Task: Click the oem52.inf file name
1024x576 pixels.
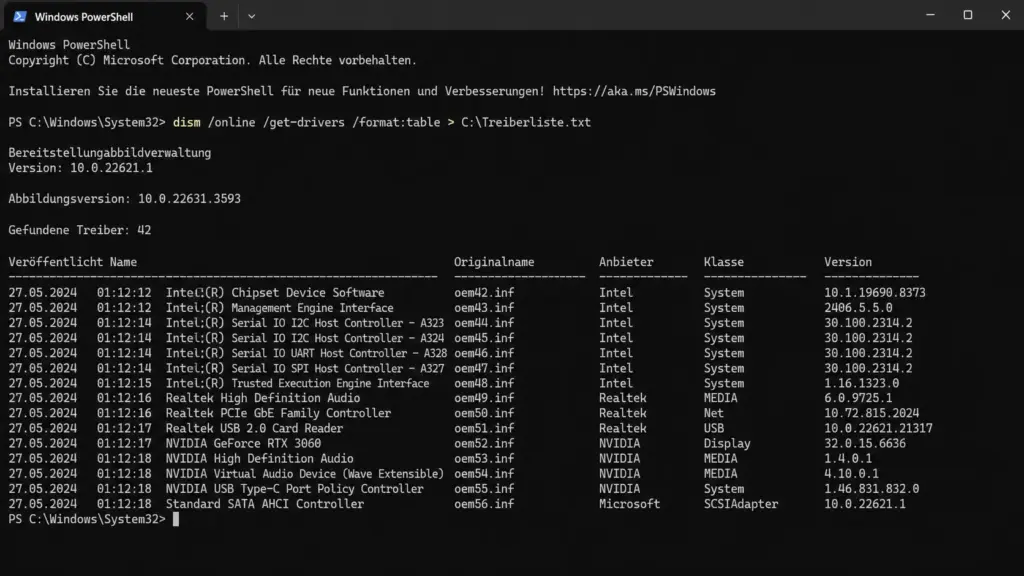Action: click(484, 443)
